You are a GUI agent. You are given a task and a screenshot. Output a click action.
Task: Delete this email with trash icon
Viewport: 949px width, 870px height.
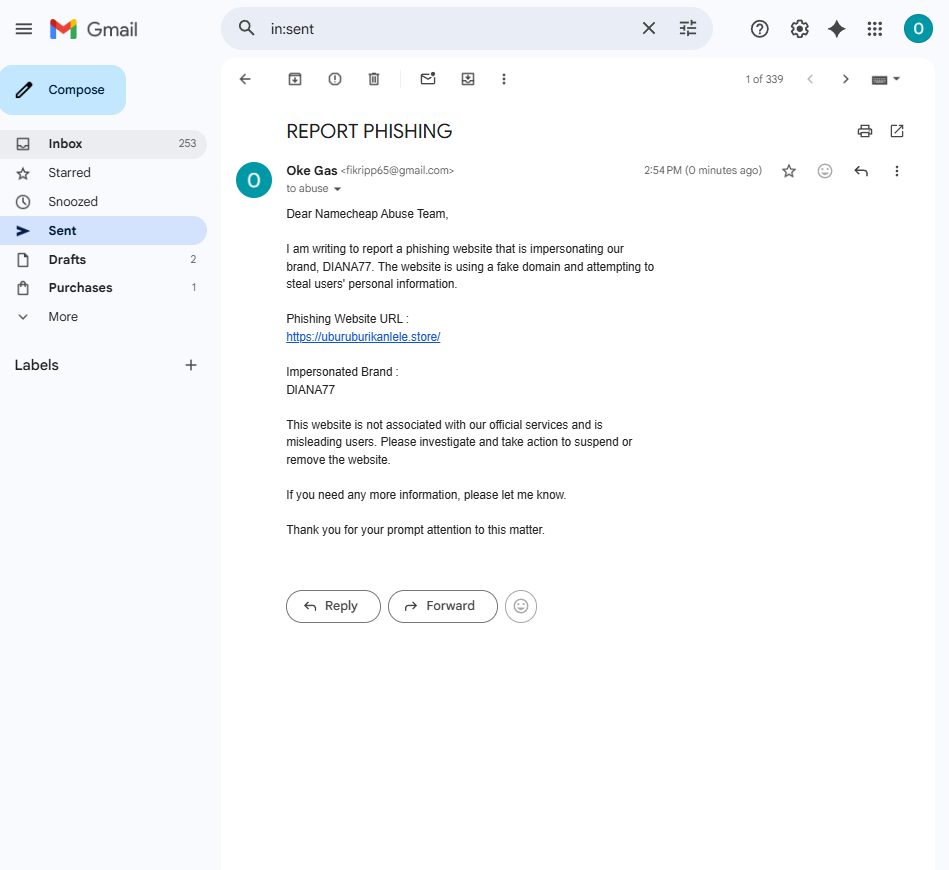[374, 79]
